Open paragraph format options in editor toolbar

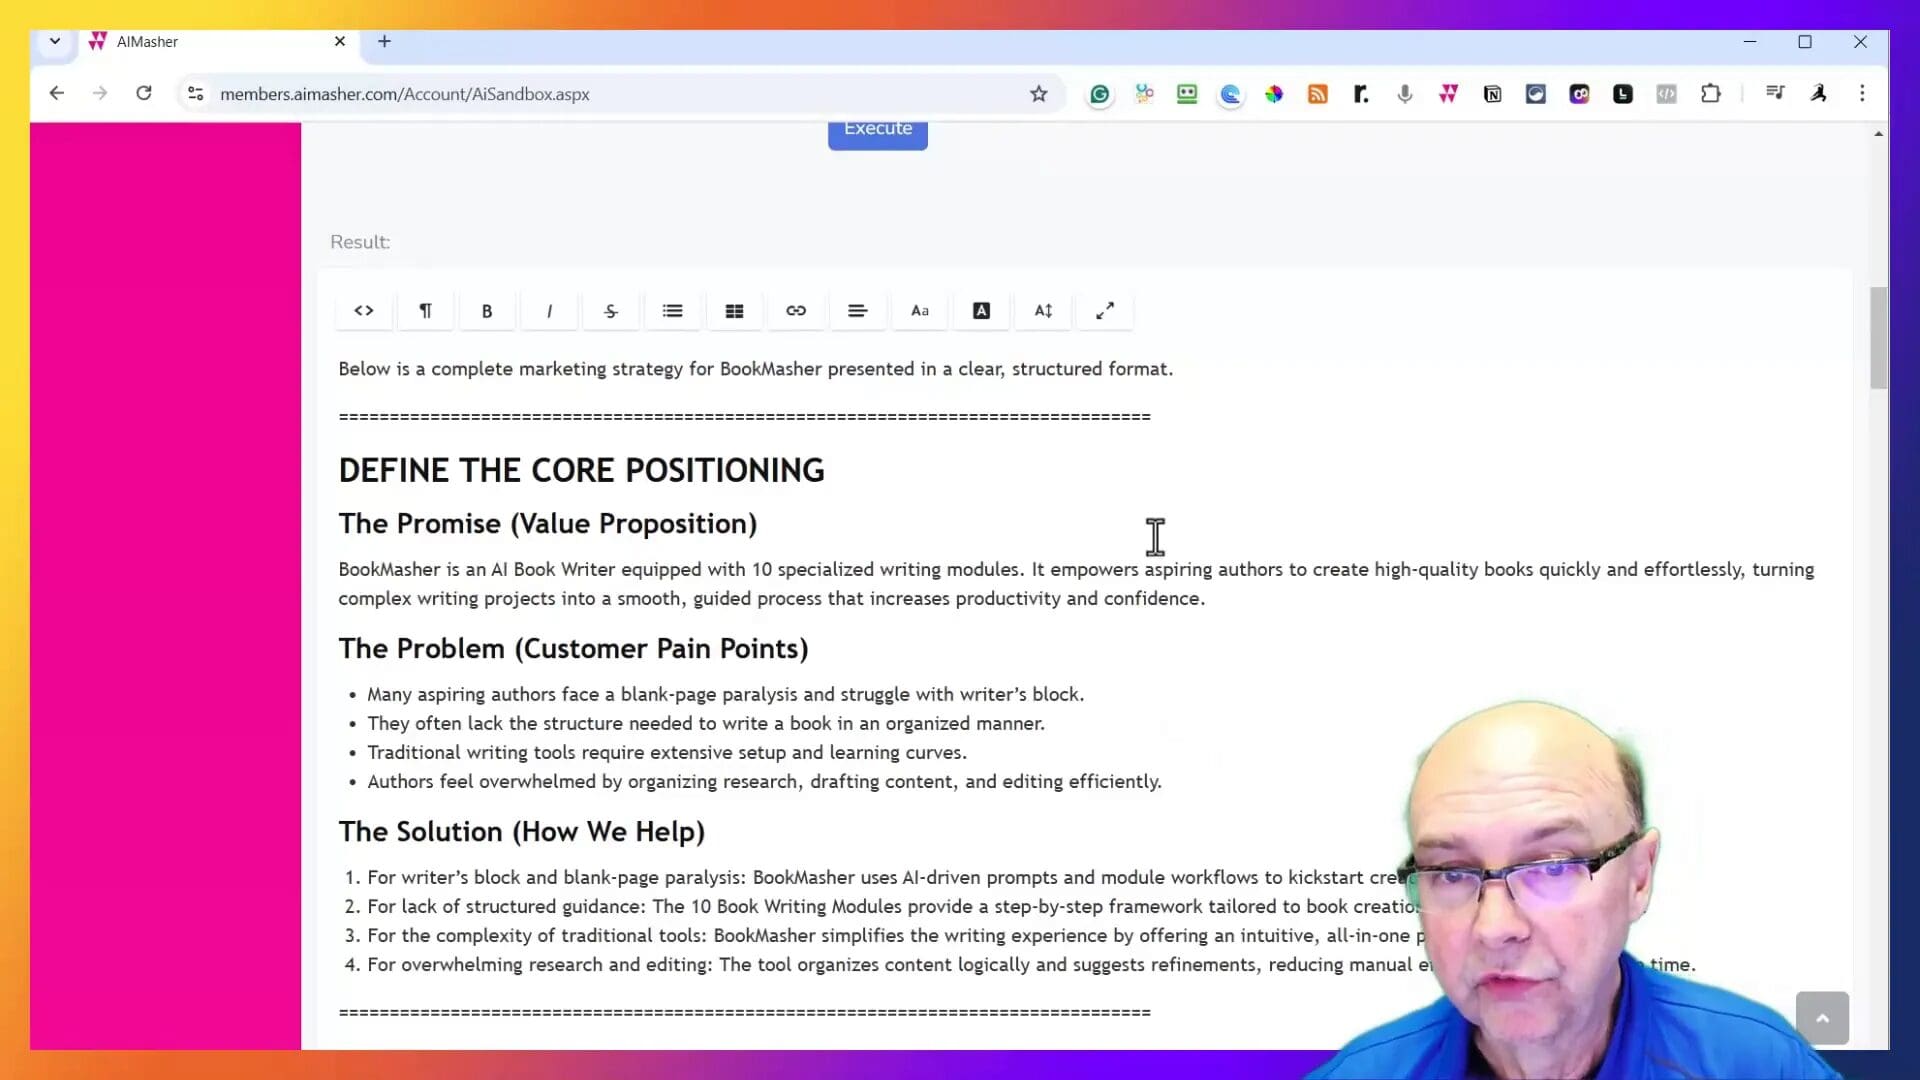click(x=425, y=311)
